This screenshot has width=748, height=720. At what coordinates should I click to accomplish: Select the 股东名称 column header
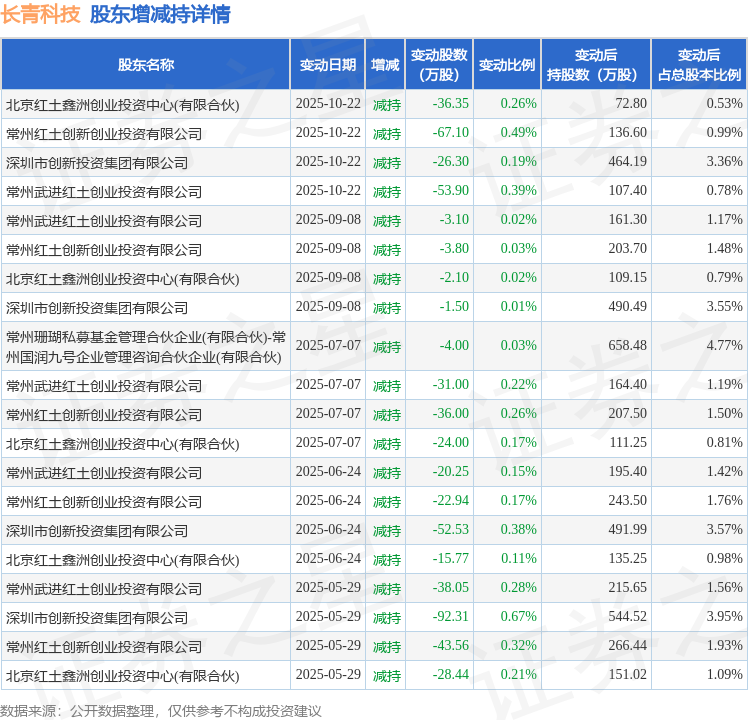pyautogui.click(x=146, y=65)
